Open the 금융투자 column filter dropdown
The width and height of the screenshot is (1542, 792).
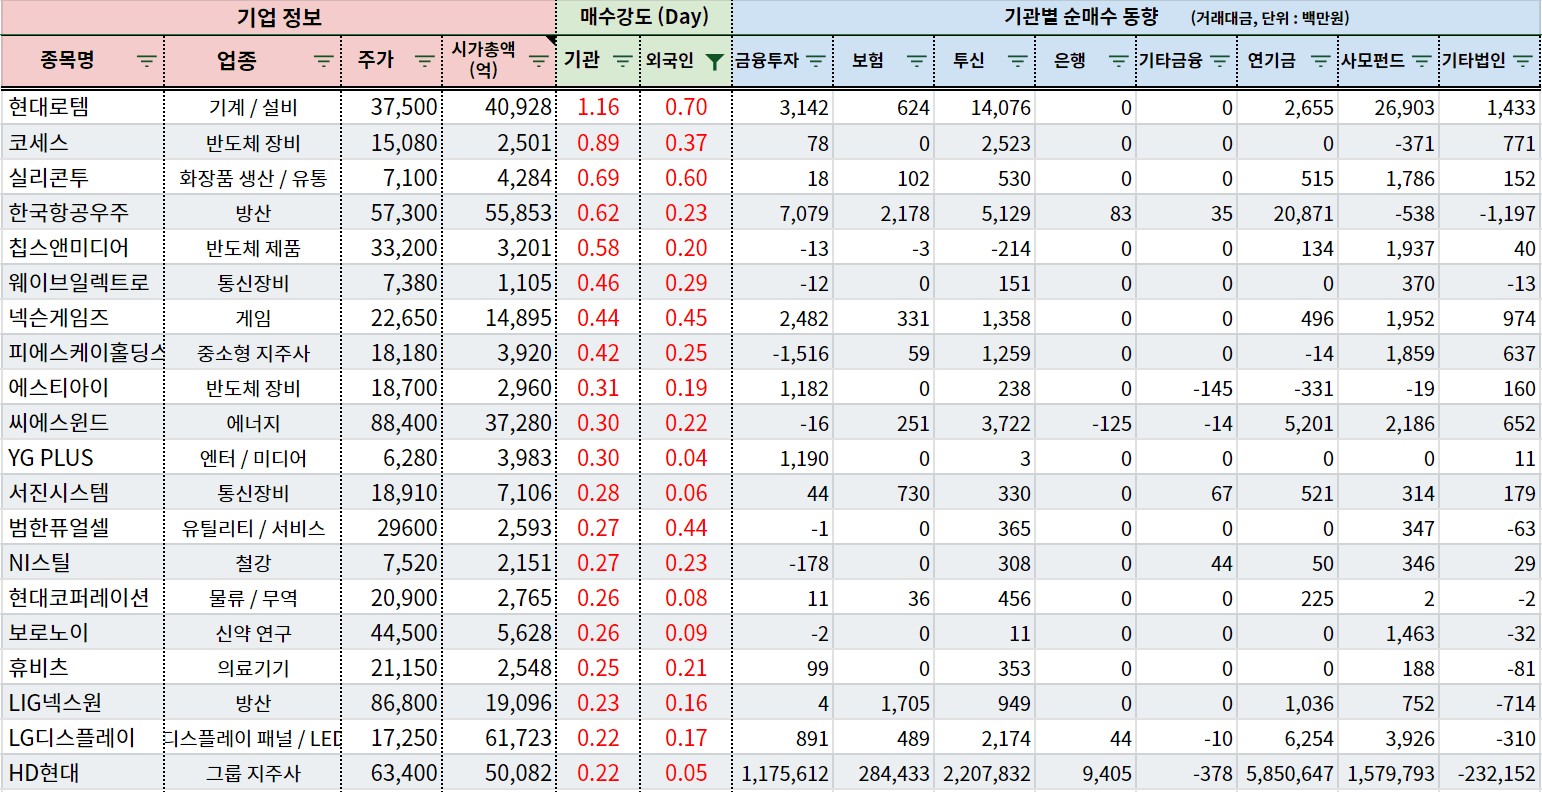click(816, 61)
